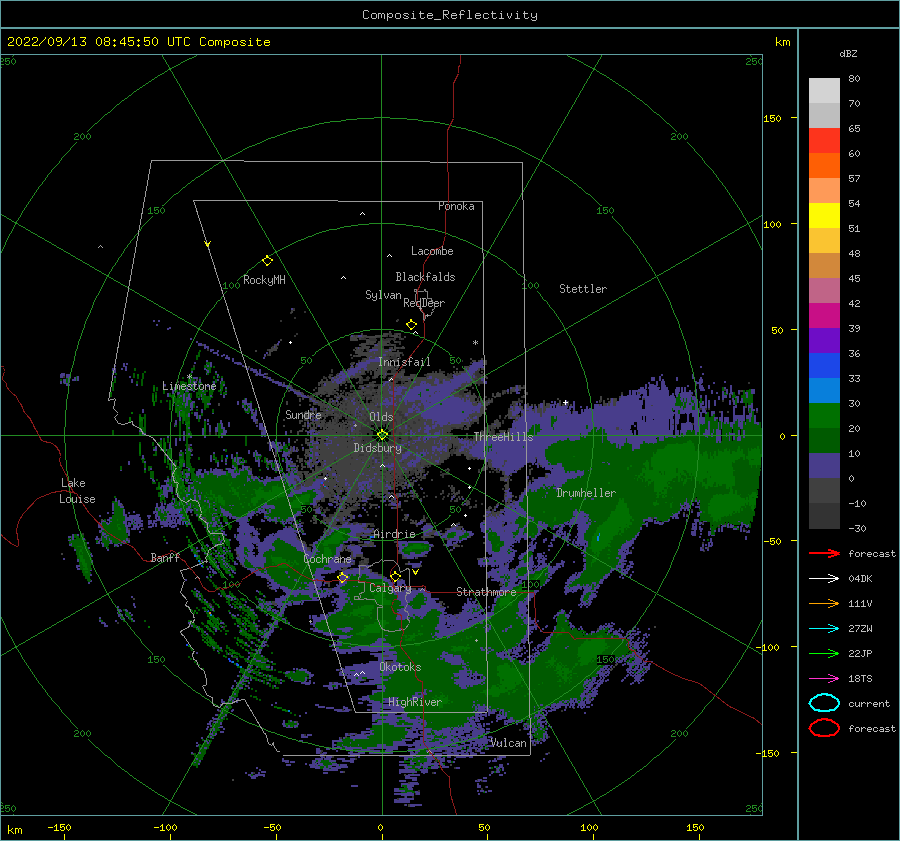Select the magenta 18TS arrow icon
The height and width of the screenshot is (841, 900).
pos(824,679)
